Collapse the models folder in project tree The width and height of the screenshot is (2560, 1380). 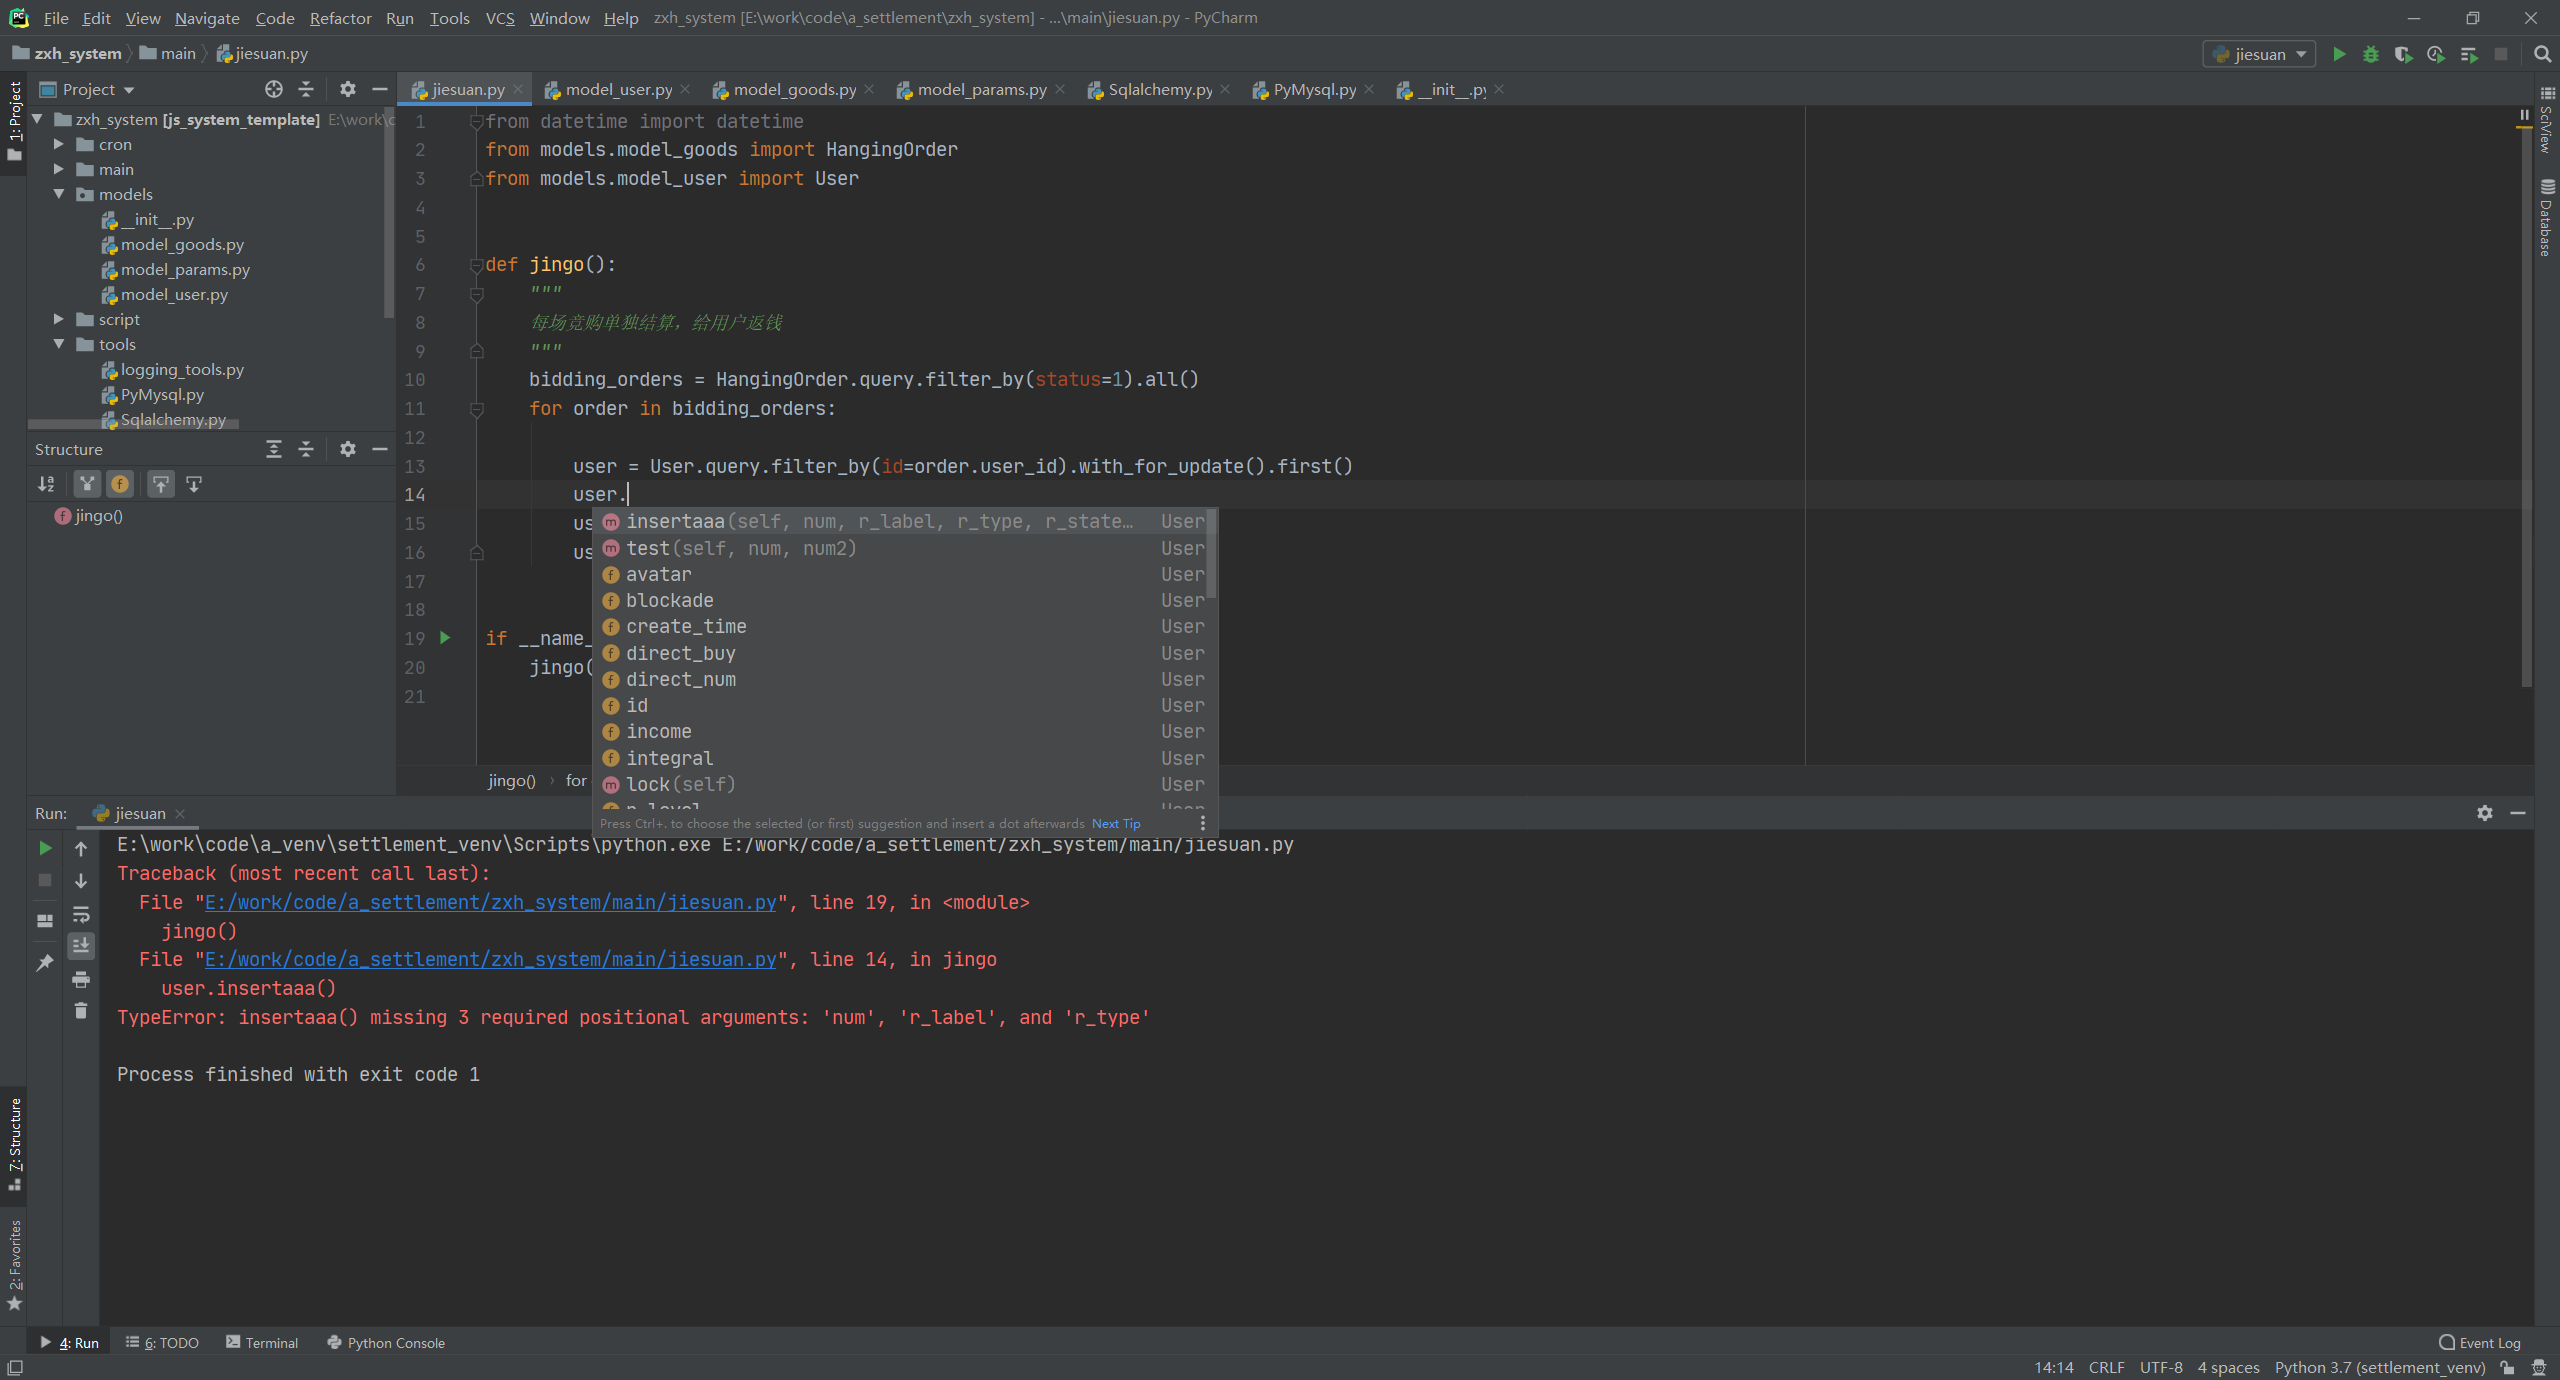[59, 194]
